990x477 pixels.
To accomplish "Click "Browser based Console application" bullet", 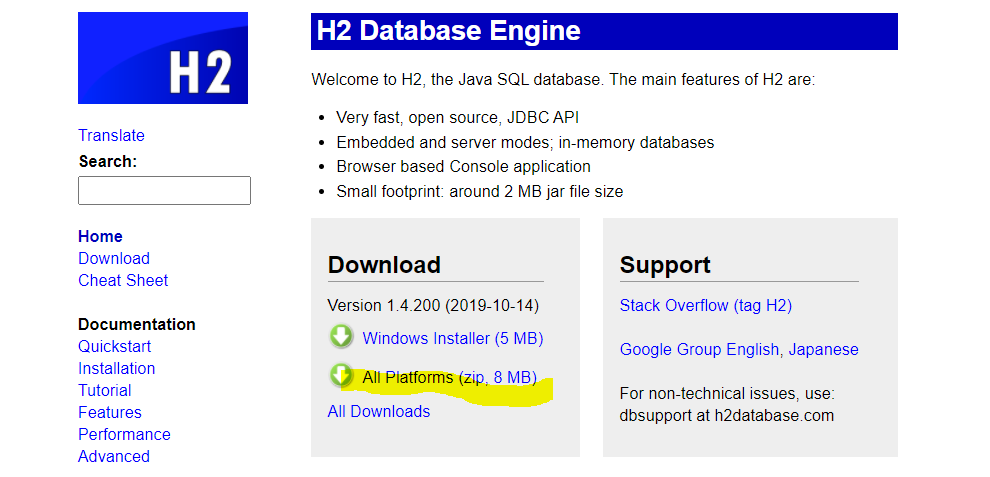I will 463,167.
